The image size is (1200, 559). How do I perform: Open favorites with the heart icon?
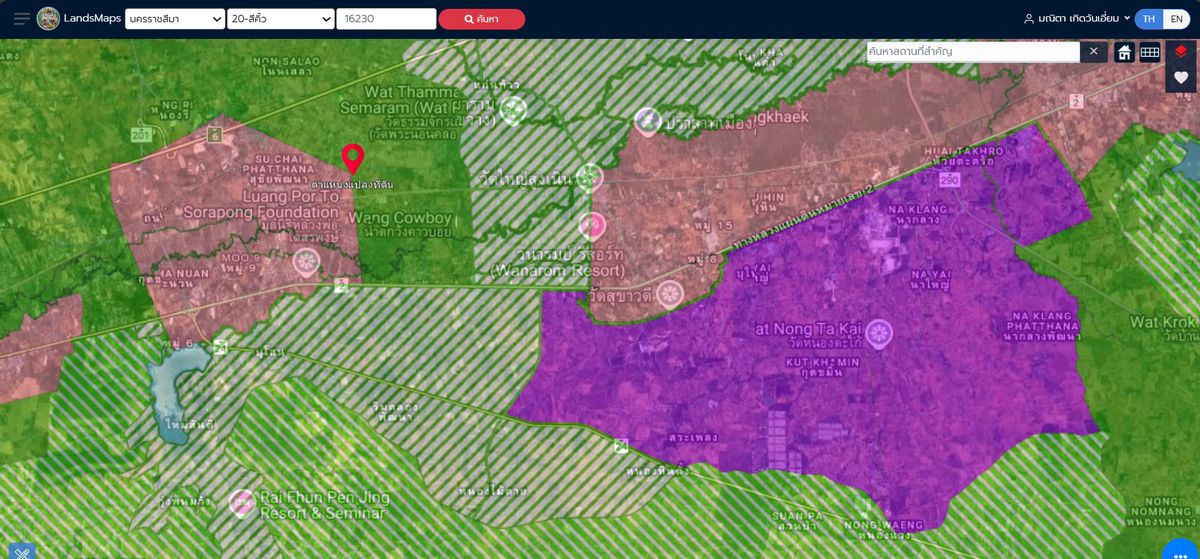coord(1181,78)
